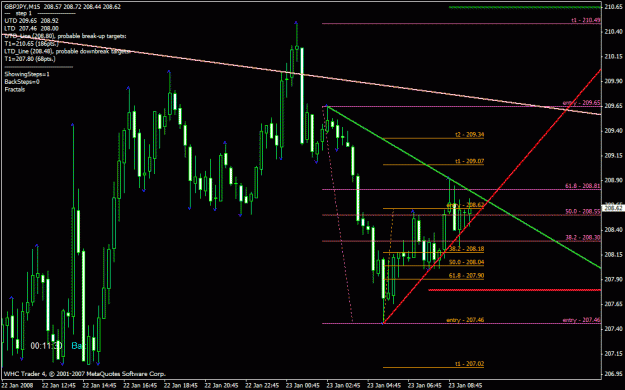Select the thick red horizontal support line
The height and width of the screenshot is (390, 625).
[x=514, y=290]
